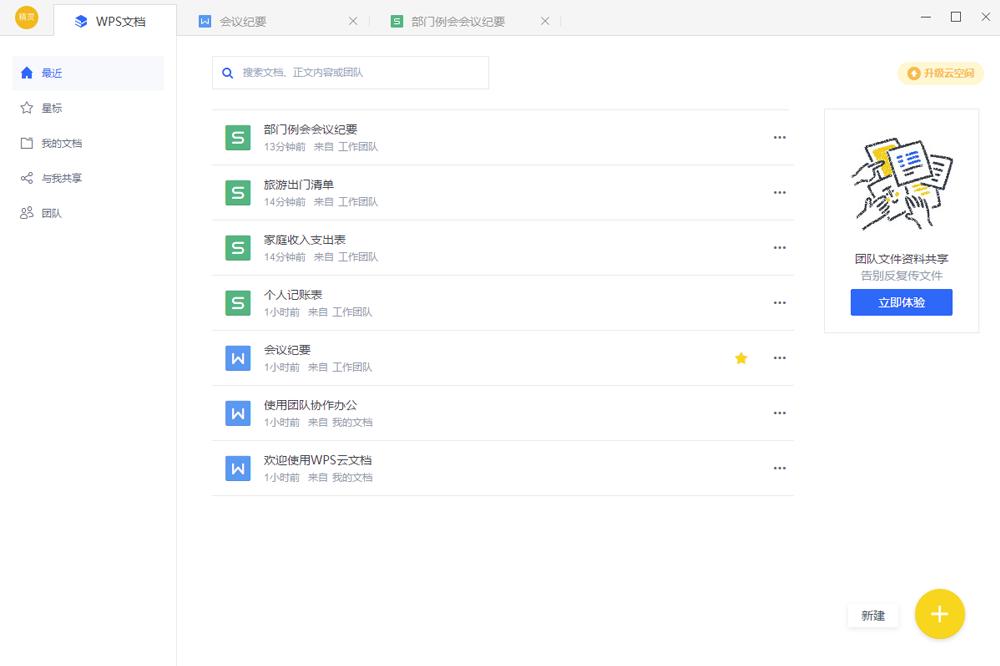The width and height of the screenshot is (1000, 666).
Task: Open more options for 部门例会会议纪要 row
Action: pyautogui.click(x=779, y=137)
